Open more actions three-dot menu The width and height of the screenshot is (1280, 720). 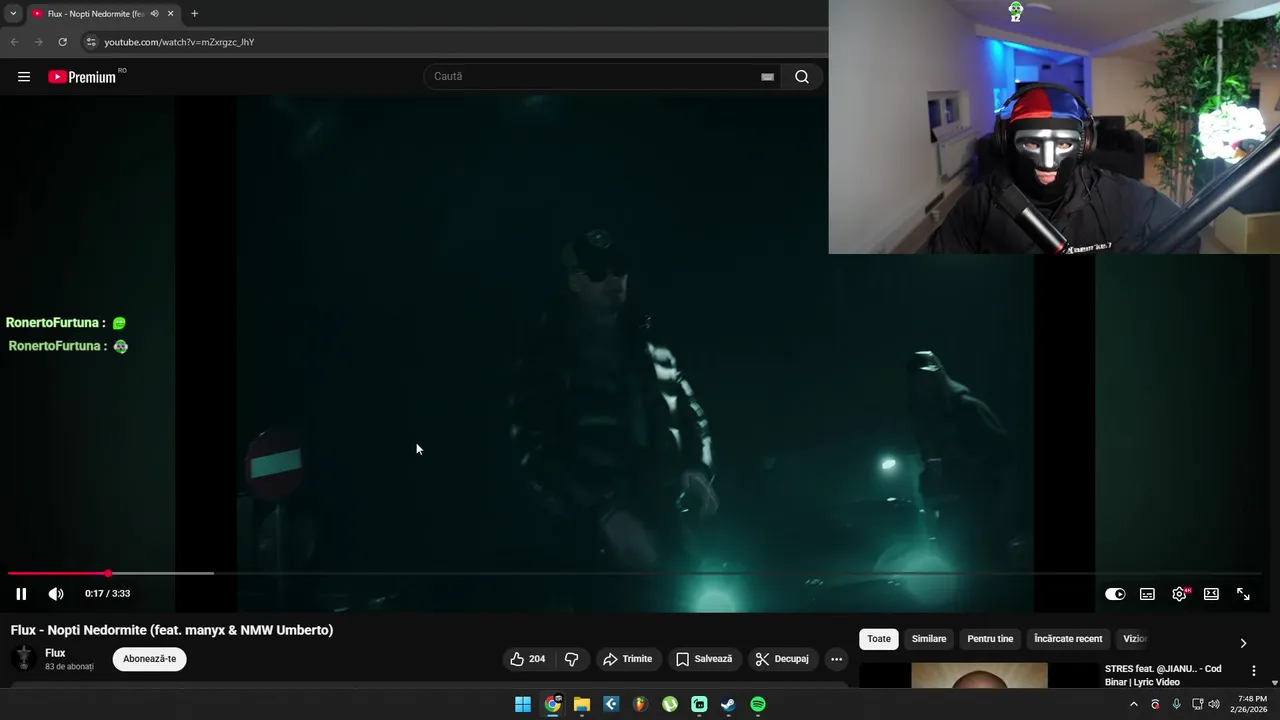(x=836, y=659)
